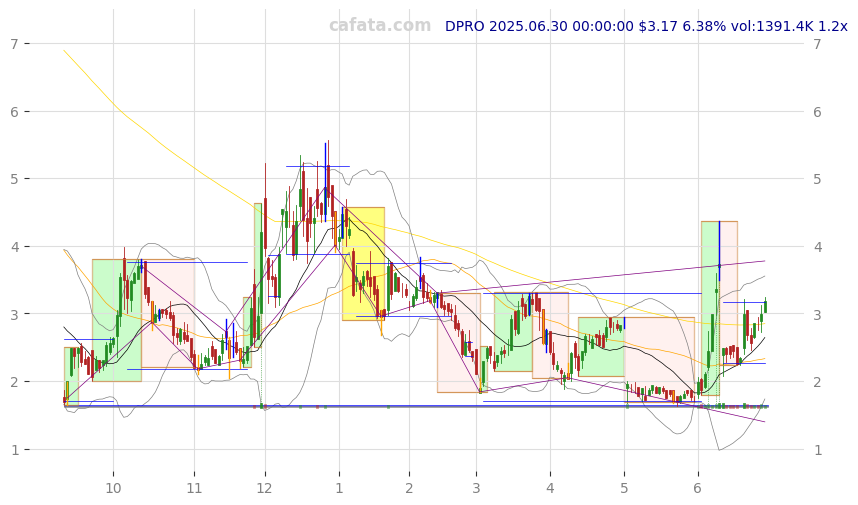Click the x-axis month label 2
Viewport: 858px width, 505px height.
409,488
